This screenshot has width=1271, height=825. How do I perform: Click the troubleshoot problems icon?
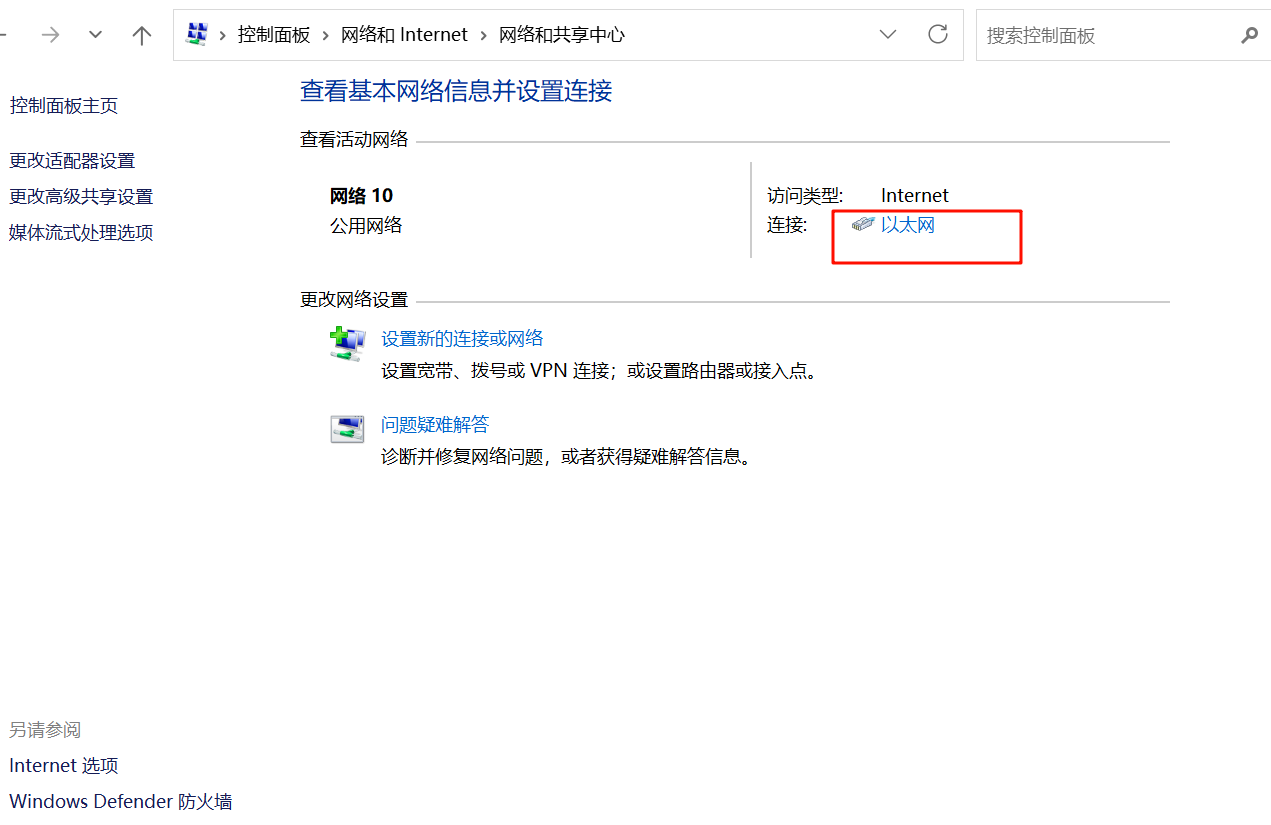point(347,428)
